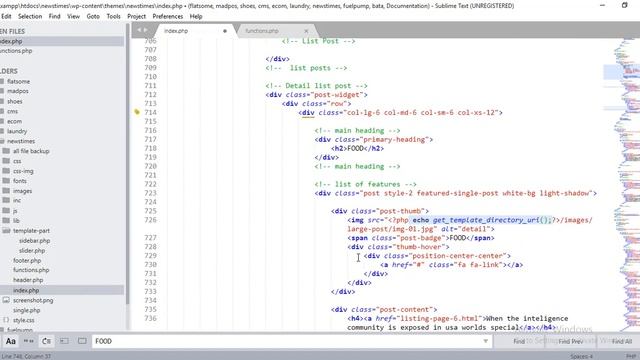Toggle case sensitive search (Aa) button
The width and height of the screenshot is (640, 360).
[11, 341]
